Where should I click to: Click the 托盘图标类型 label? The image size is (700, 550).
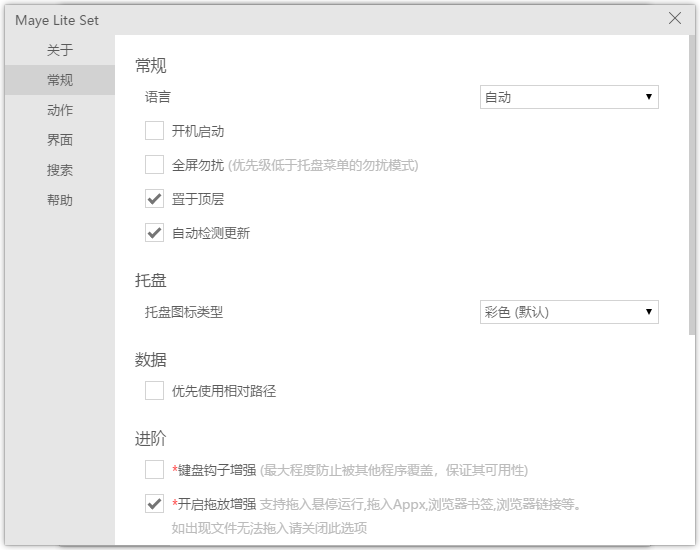tap(184, 312)
